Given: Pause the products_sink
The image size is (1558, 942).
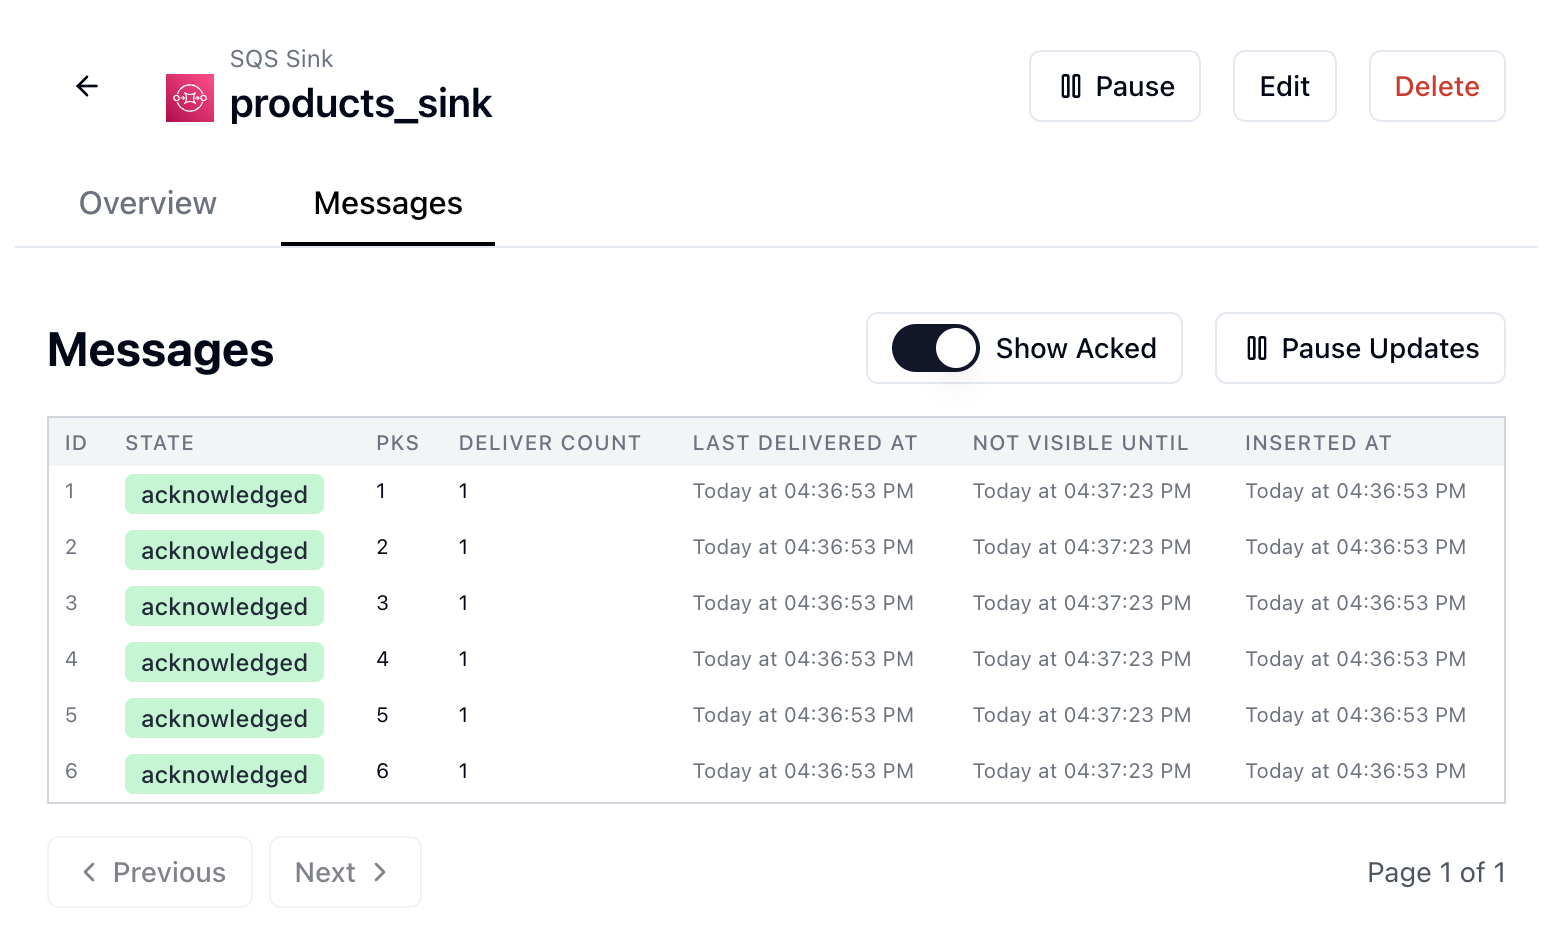Looking at the screenshot, I should tap(1114, 86).
